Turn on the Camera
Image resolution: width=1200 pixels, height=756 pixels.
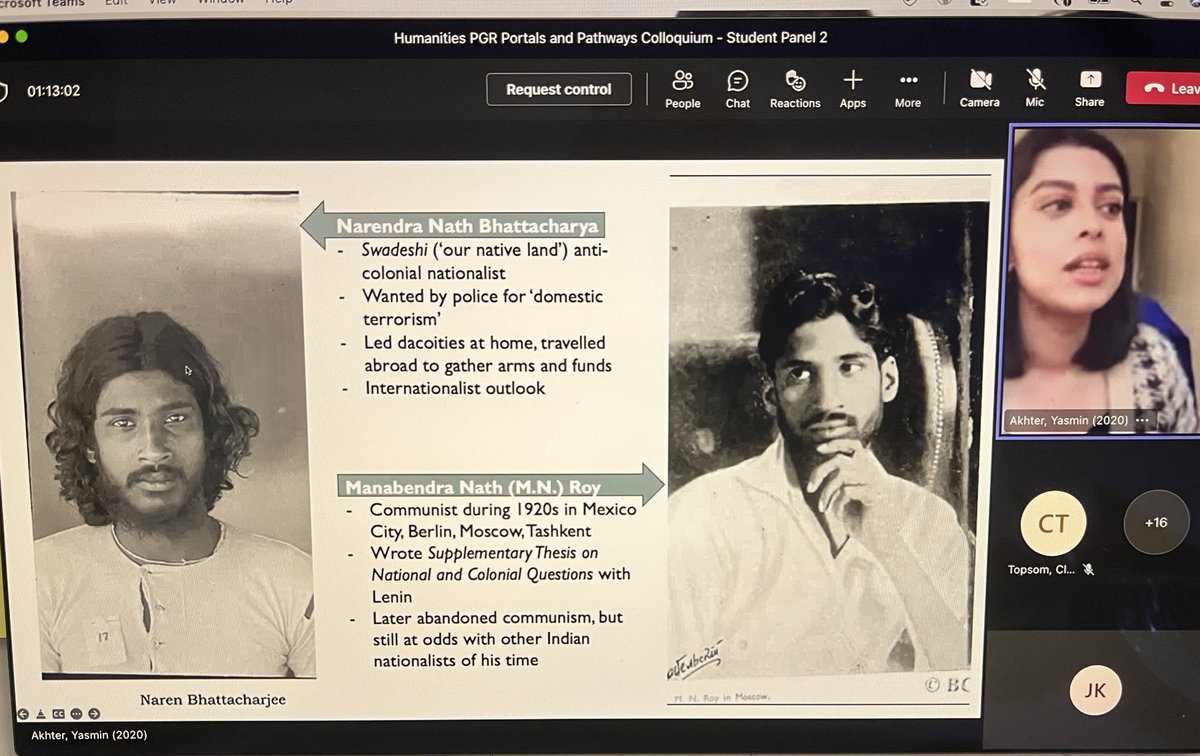(x=980, y=88)
